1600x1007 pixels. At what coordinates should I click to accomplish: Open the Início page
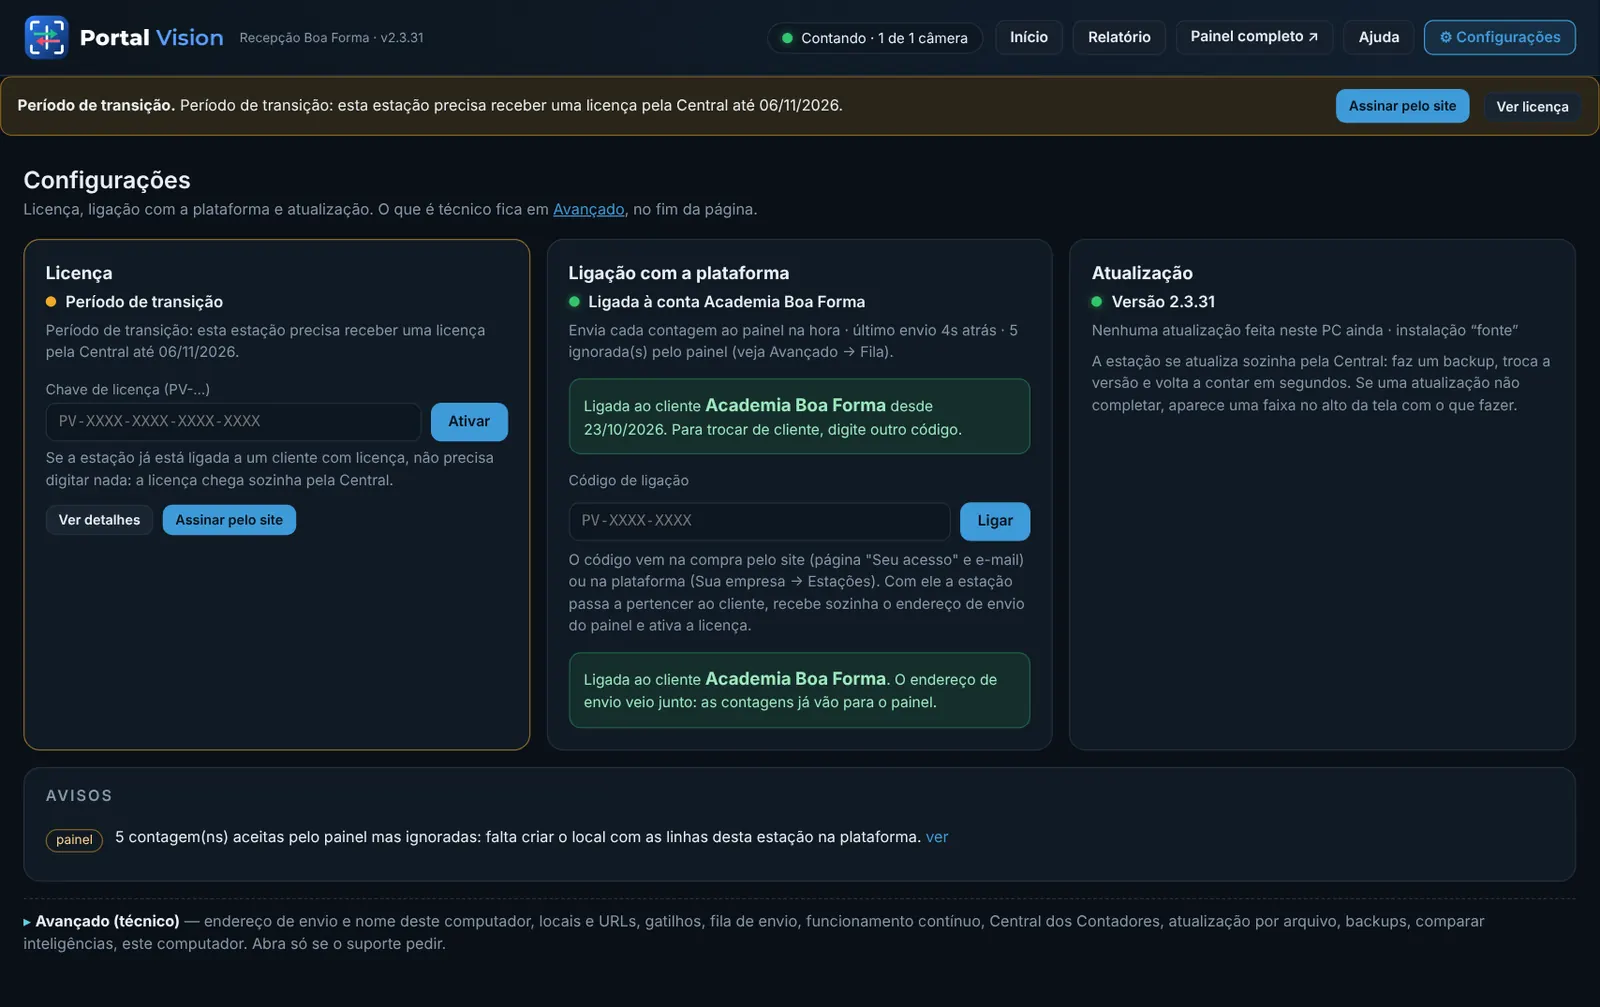click(x=1029, y=37)
